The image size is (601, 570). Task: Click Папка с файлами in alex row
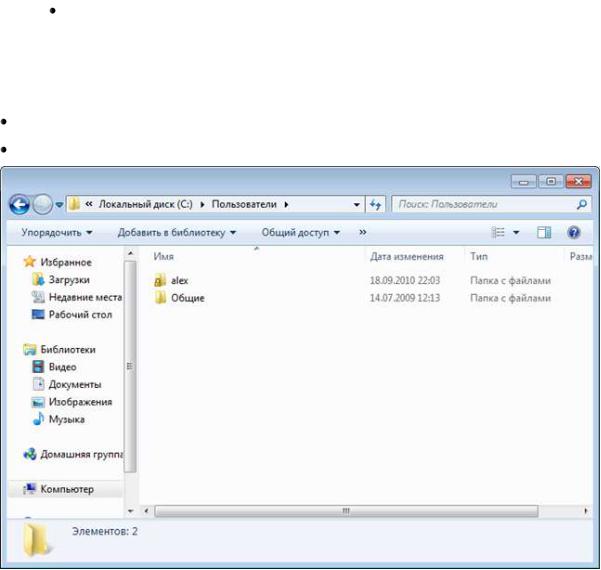tap(510, 281)
